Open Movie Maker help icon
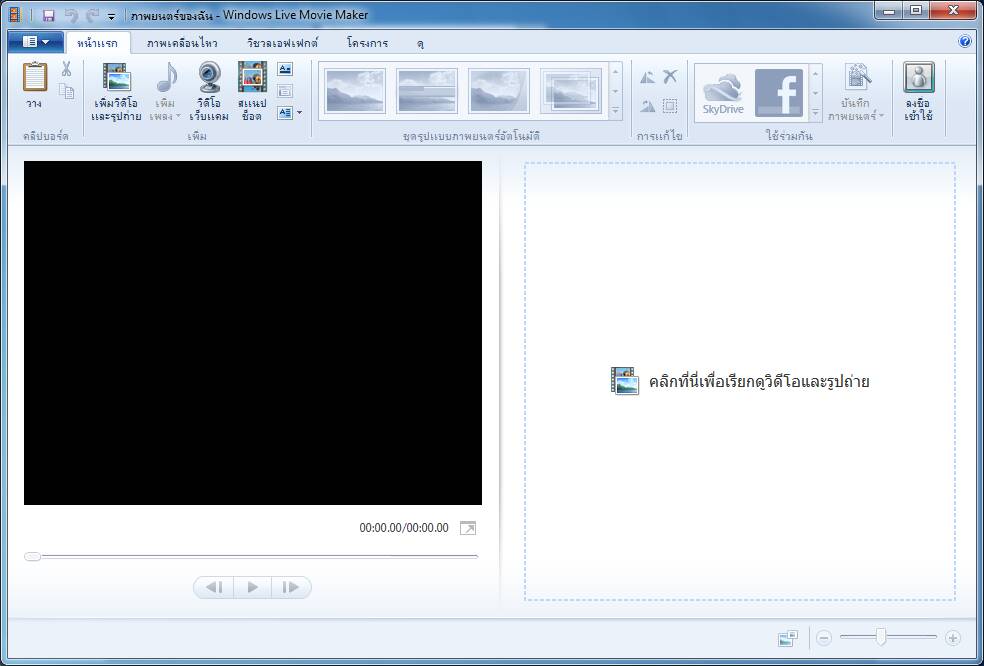This screenshot has height=666, width=984. coord(964,42)
